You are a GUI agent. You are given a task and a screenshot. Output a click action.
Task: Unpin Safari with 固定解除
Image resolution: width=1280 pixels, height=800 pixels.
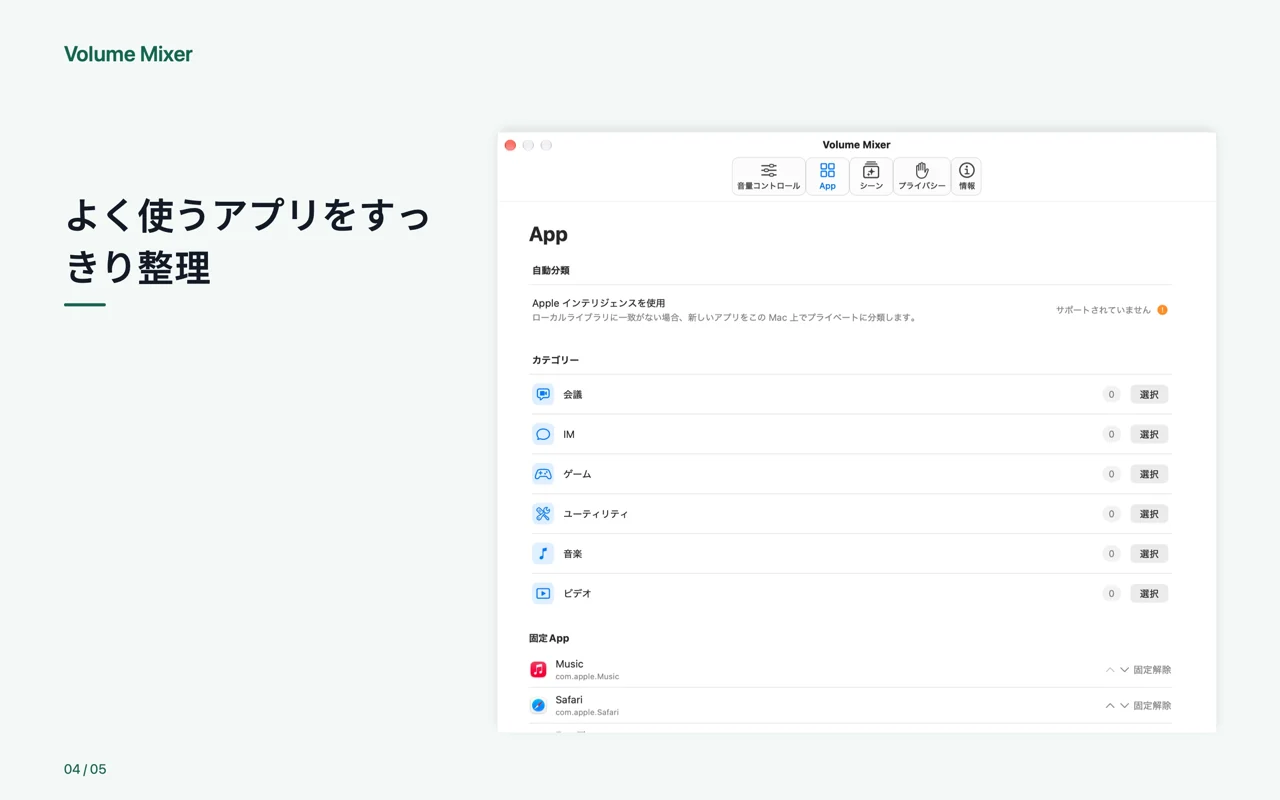click(x=1152, y=706)
